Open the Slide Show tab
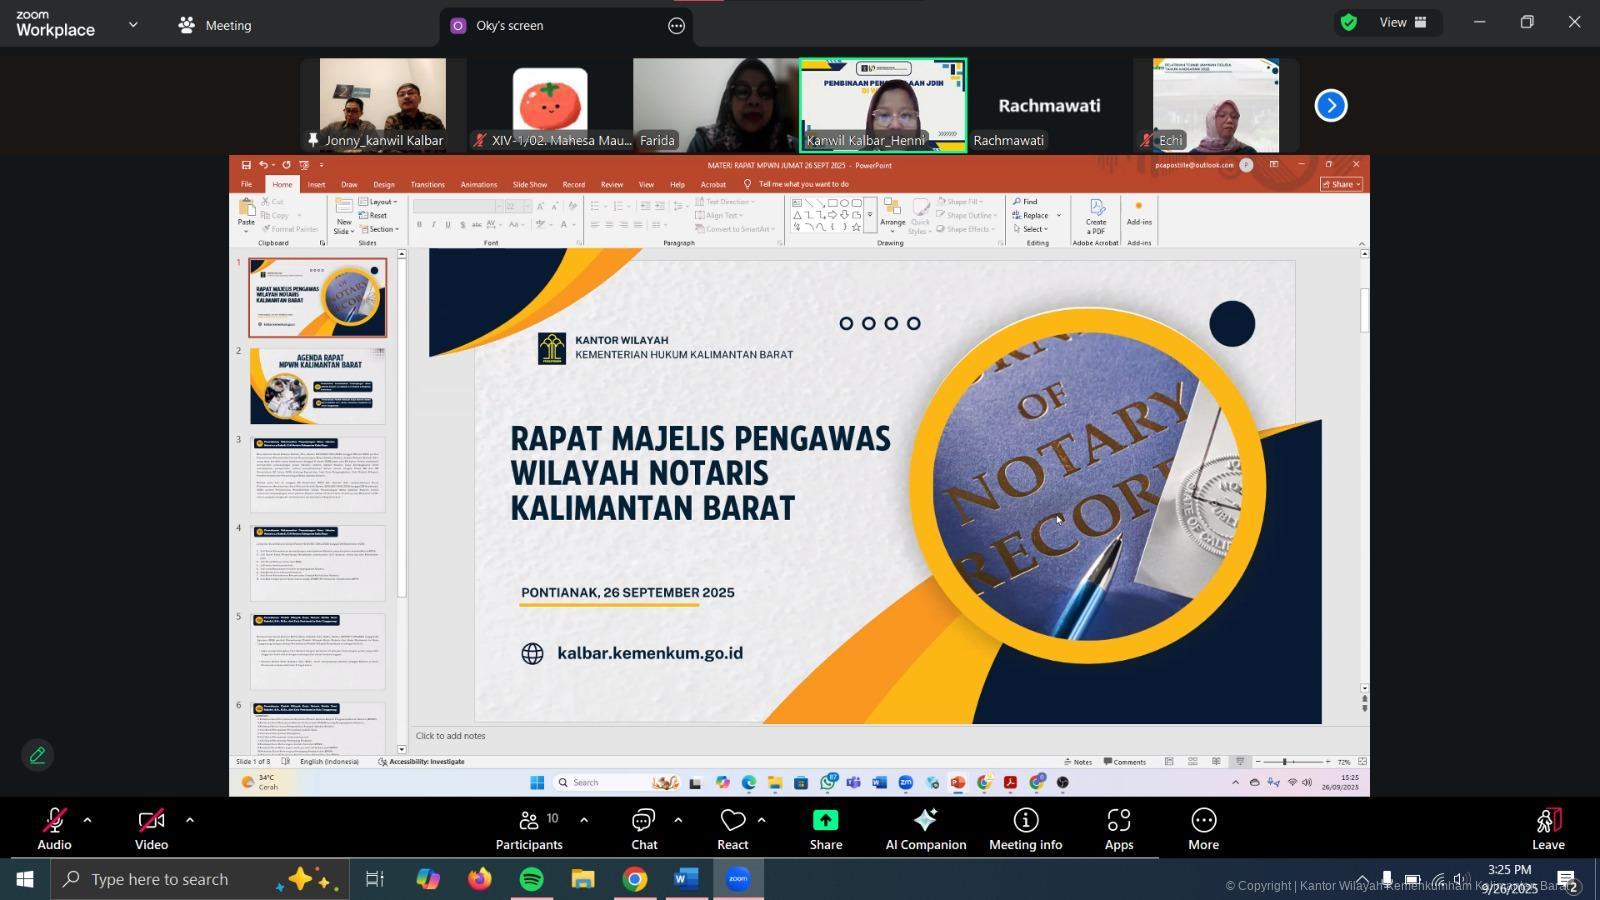 530,184
